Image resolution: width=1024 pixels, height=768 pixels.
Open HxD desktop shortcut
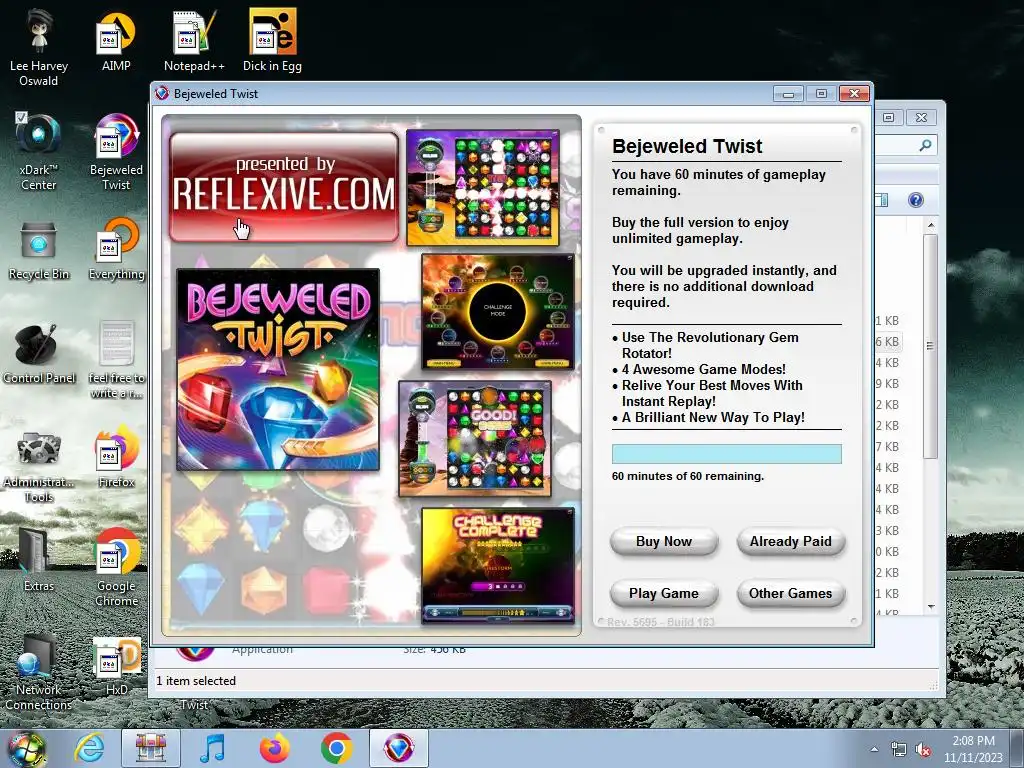coord(116,666)
